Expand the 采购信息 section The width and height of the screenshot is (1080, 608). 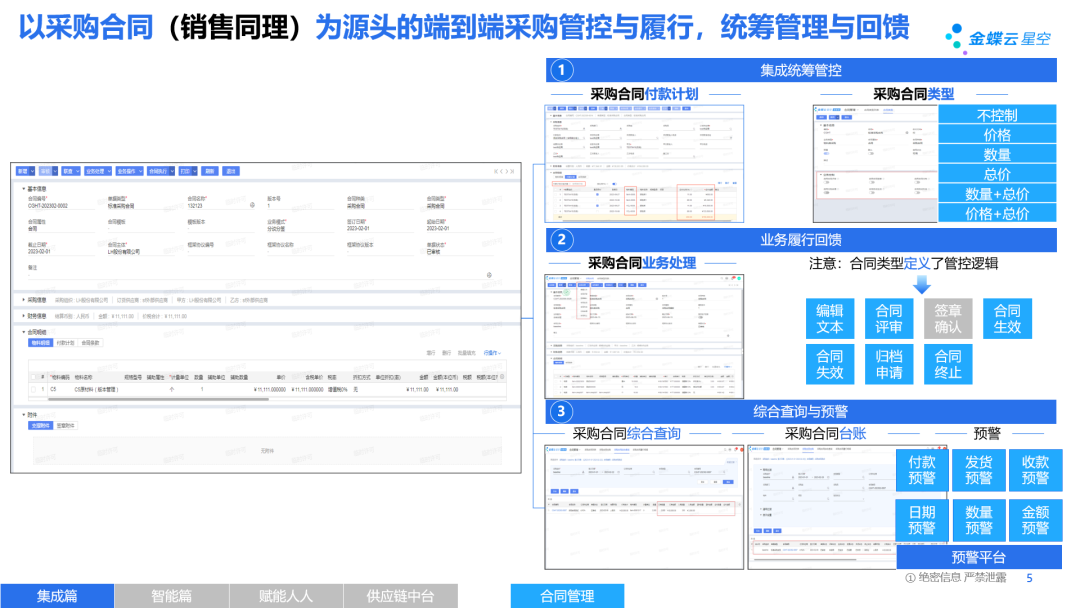[23, 300]
